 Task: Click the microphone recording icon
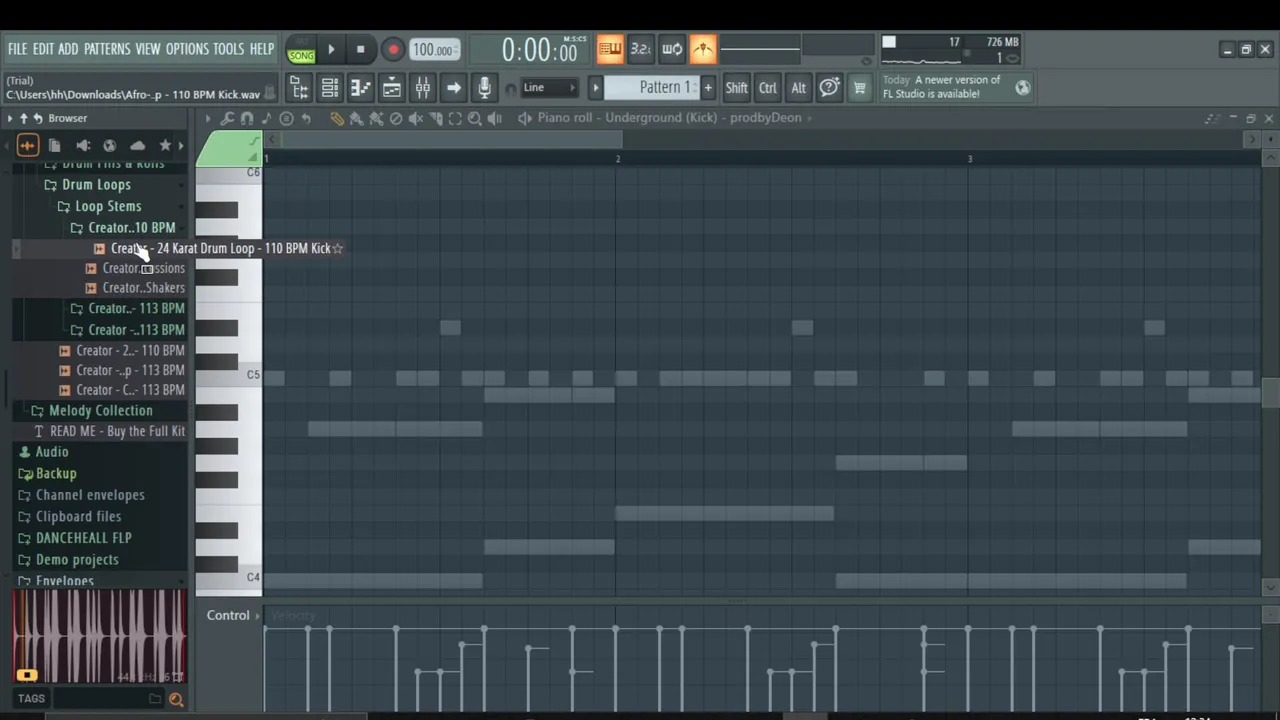click(484, 88)
